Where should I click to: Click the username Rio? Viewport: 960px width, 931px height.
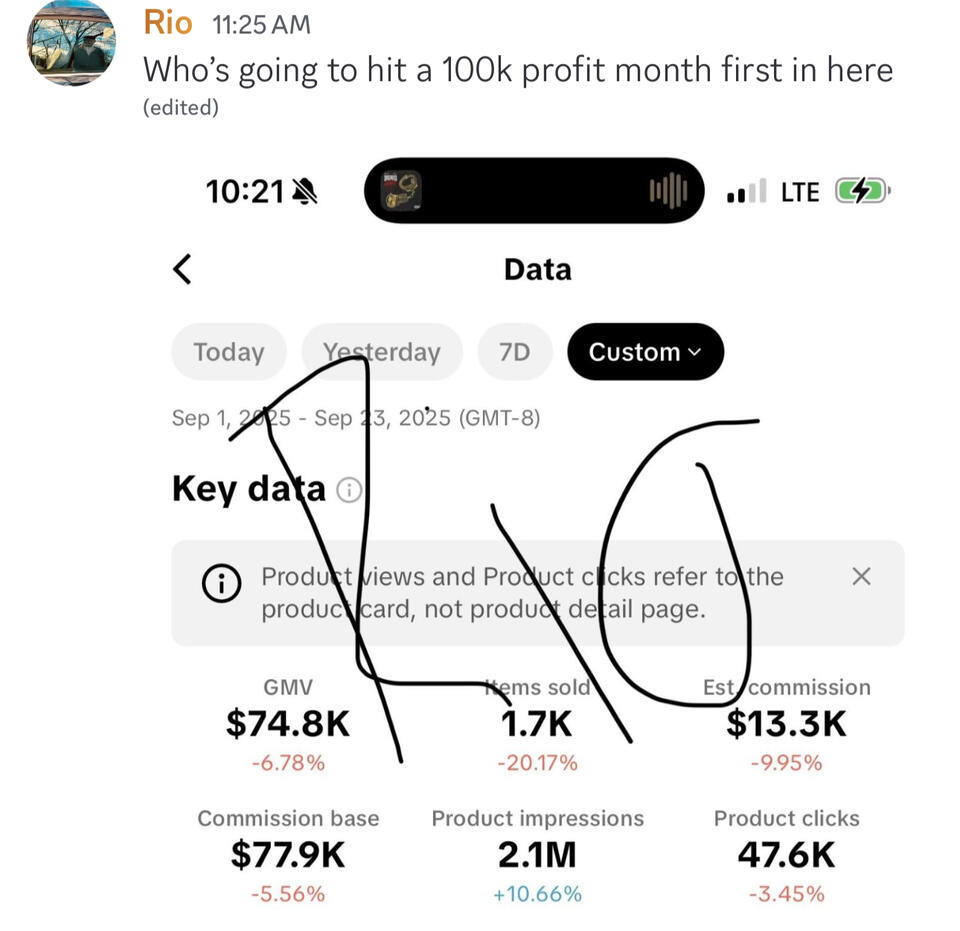(168, 20)
